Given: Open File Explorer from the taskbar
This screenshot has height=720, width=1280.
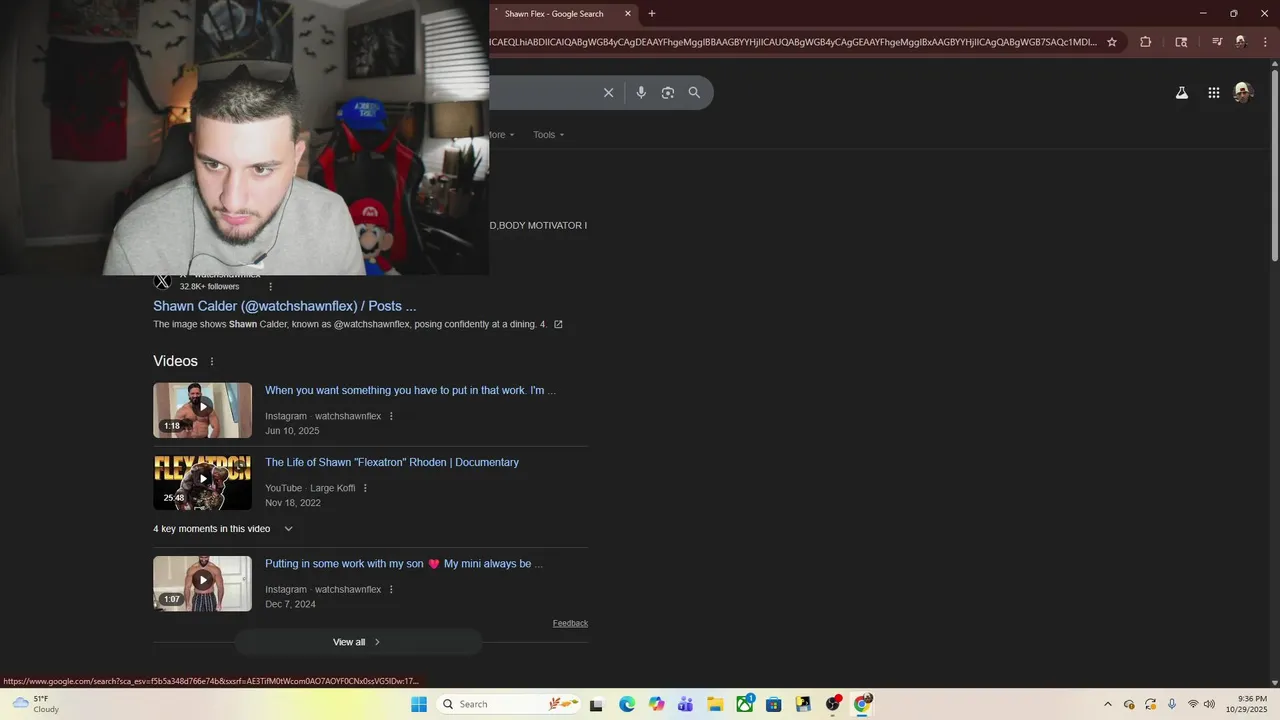Looking at the screenshot, I should coord(715,704).
